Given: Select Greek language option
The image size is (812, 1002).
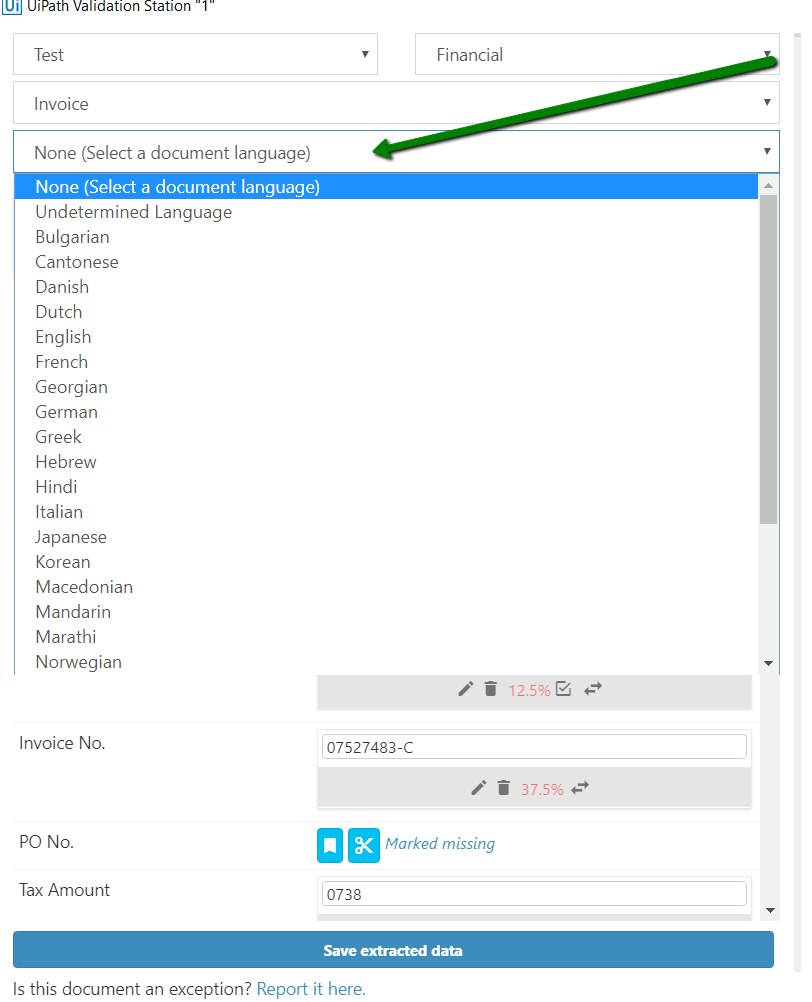Looking at the screenshot, I should pos(386,436).
